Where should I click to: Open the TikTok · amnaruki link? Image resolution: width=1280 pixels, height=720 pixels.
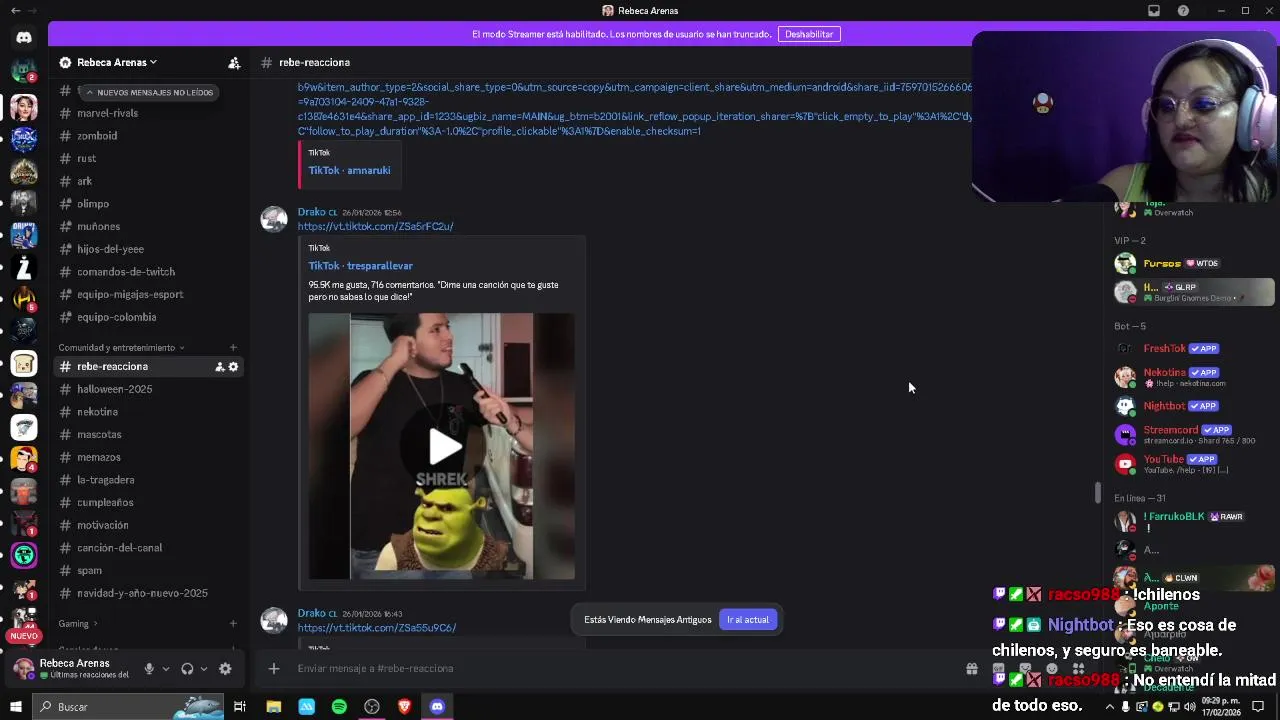(x=349, y=171)
